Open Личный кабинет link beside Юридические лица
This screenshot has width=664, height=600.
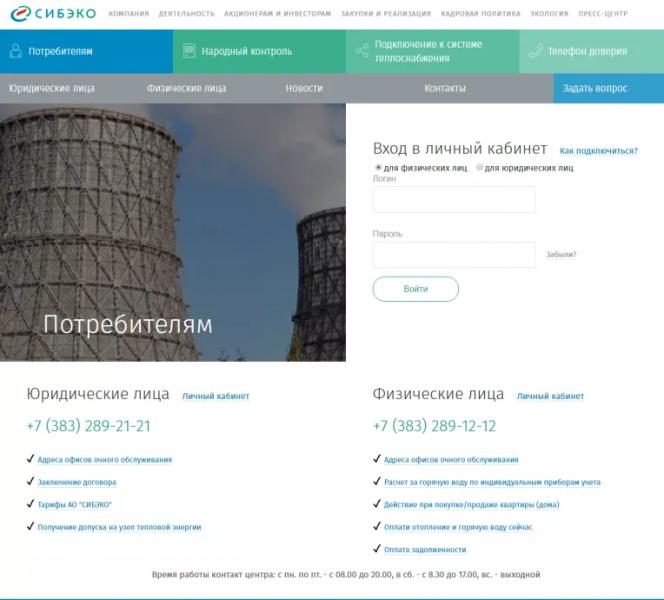[215, 397]
